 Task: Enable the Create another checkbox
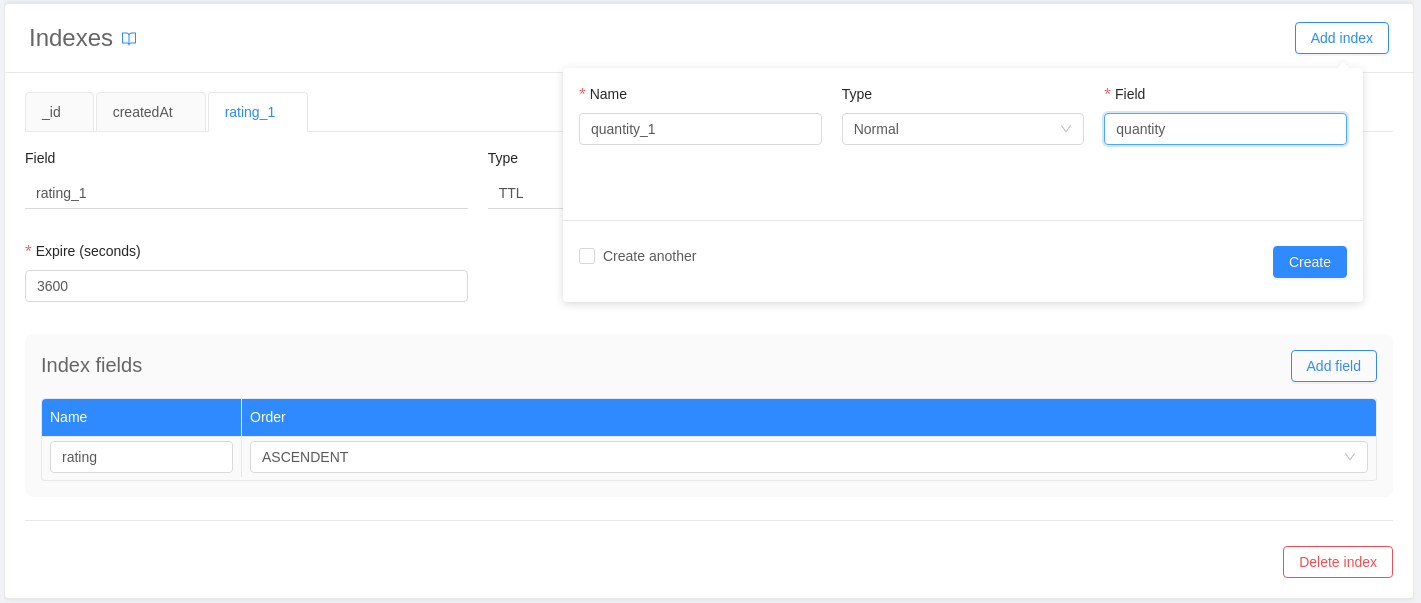[x=587, y=256]
